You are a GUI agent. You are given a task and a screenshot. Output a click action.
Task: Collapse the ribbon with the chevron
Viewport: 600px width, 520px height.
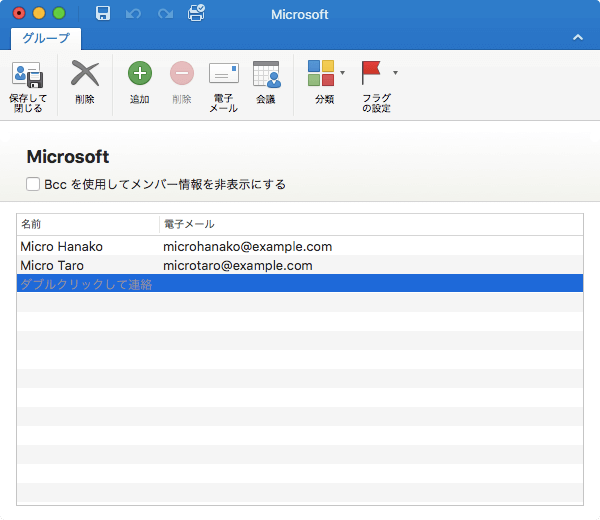(578, 37)
